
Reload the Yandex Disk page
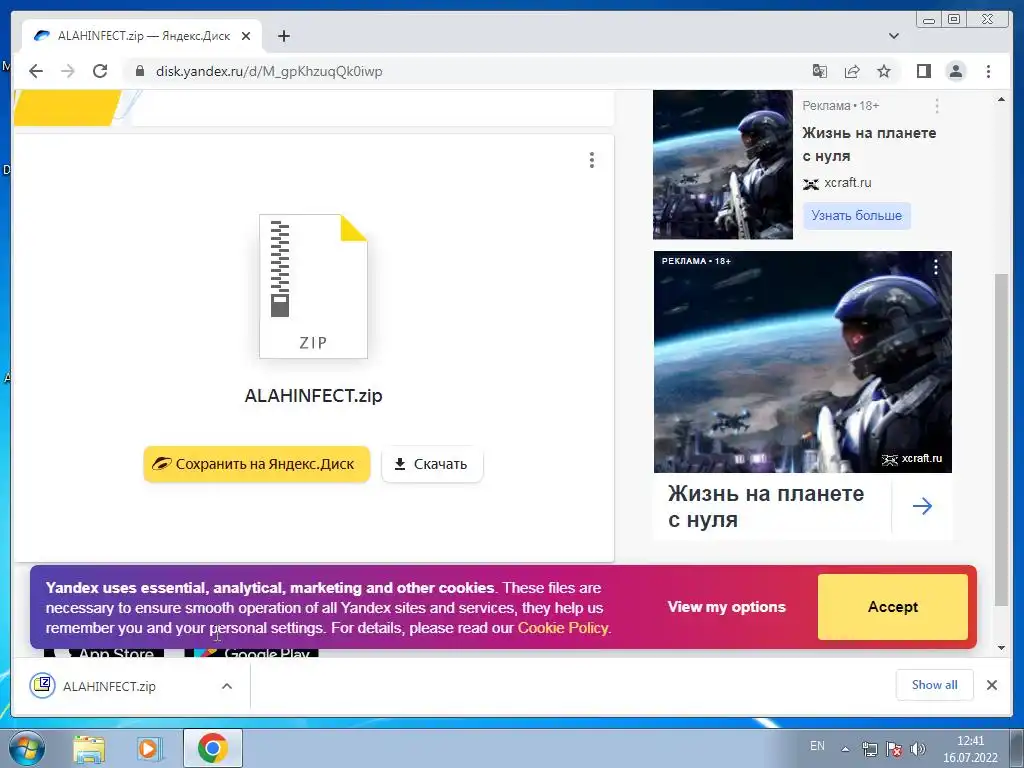point(100,71)
